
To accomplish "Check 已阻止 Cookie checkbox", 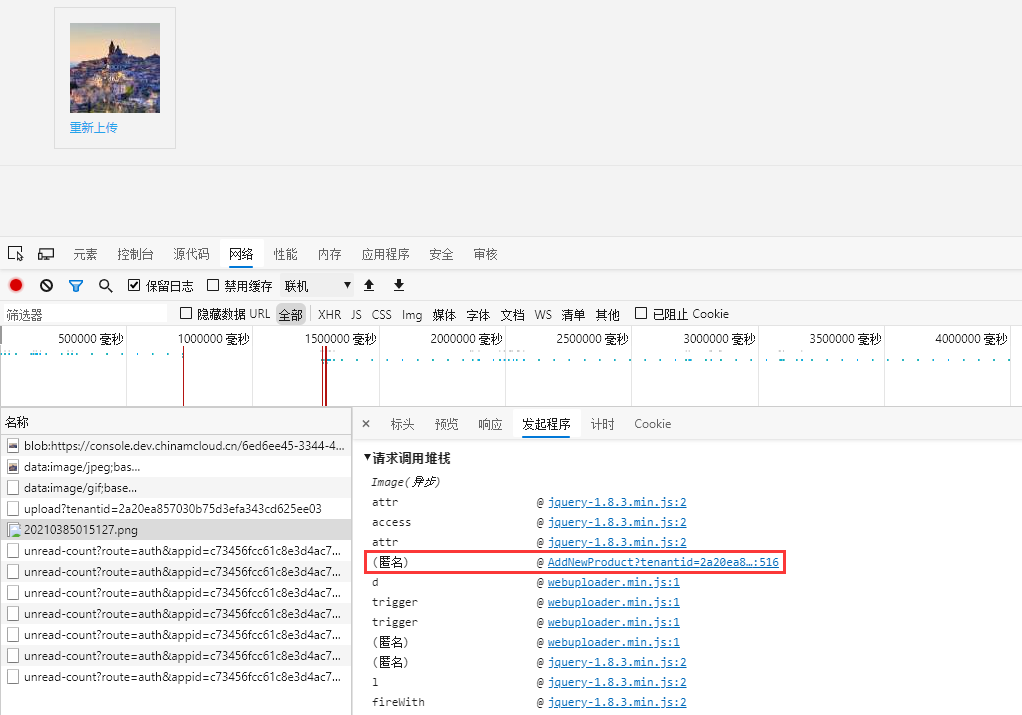I will [641, 314].
